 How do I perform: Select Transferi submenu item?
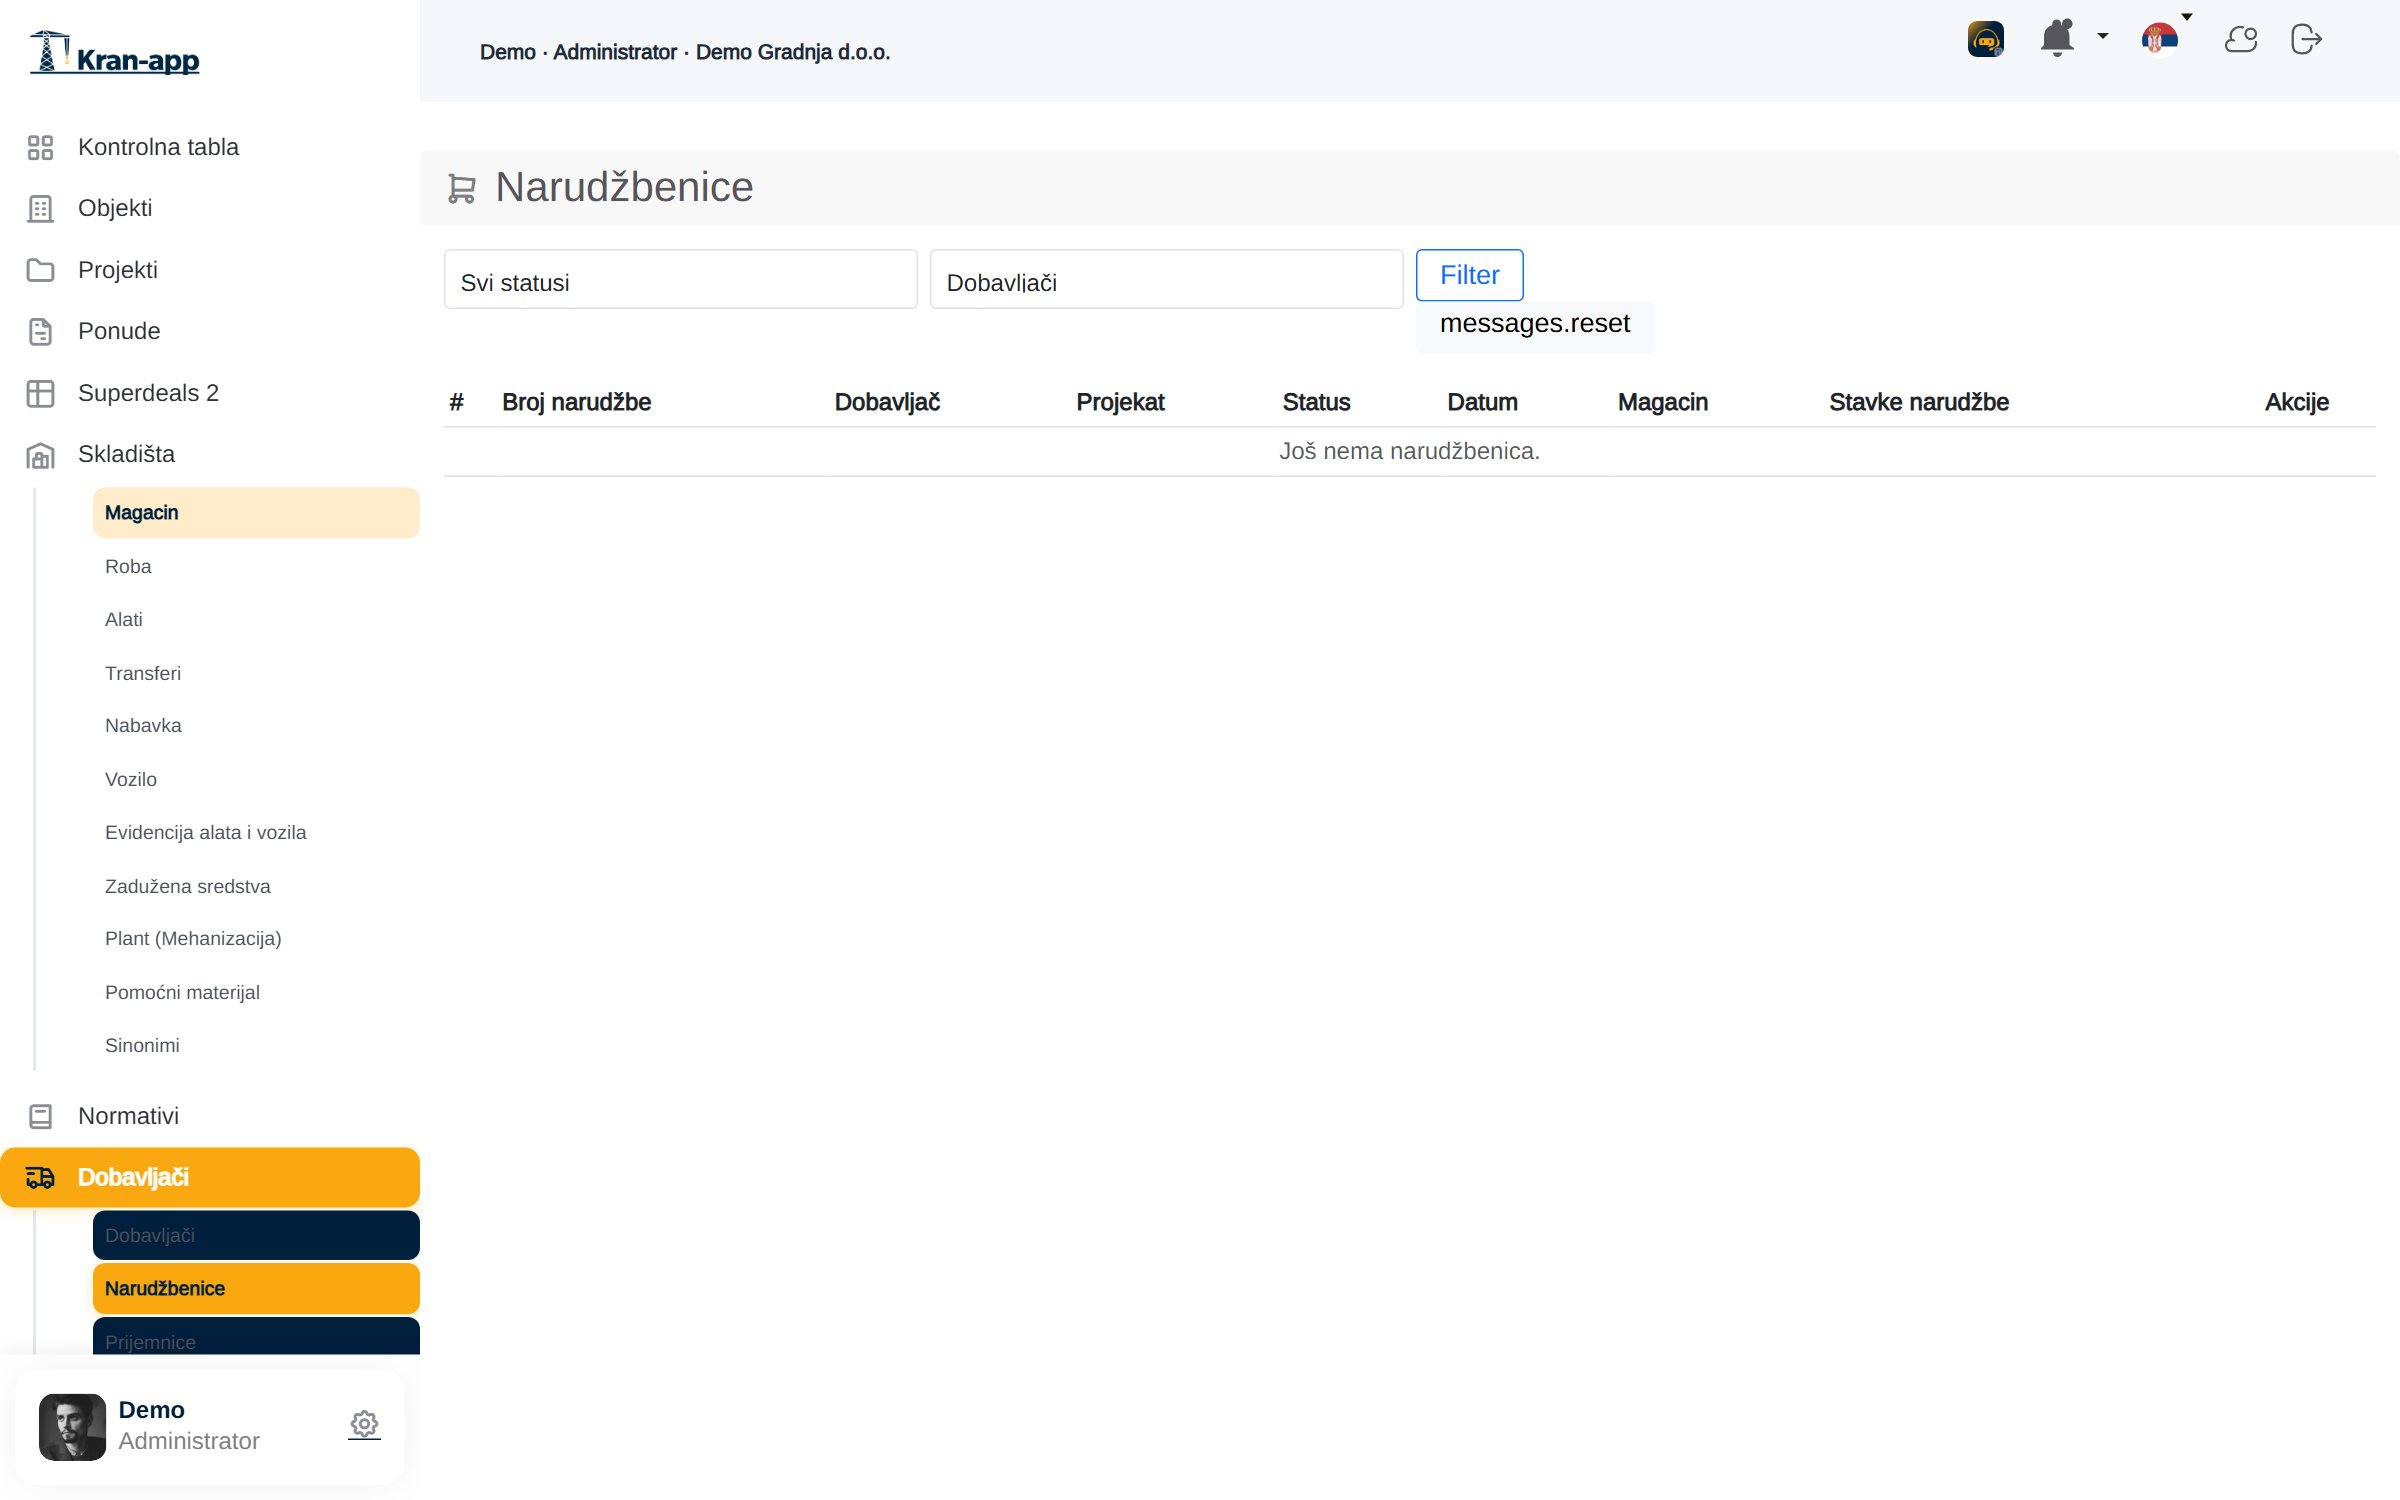coord(256,673)
